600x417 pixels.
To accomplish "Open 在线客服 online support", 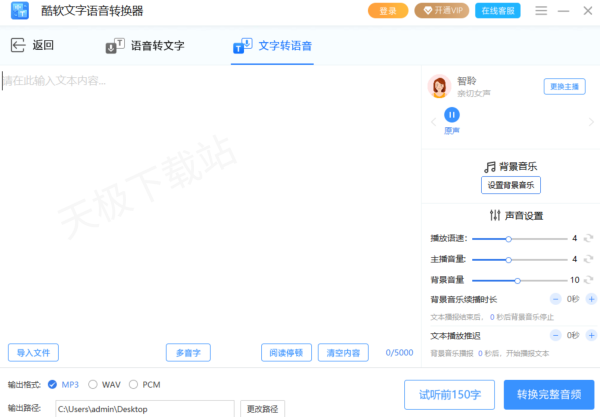I will (x=498, y=11).
